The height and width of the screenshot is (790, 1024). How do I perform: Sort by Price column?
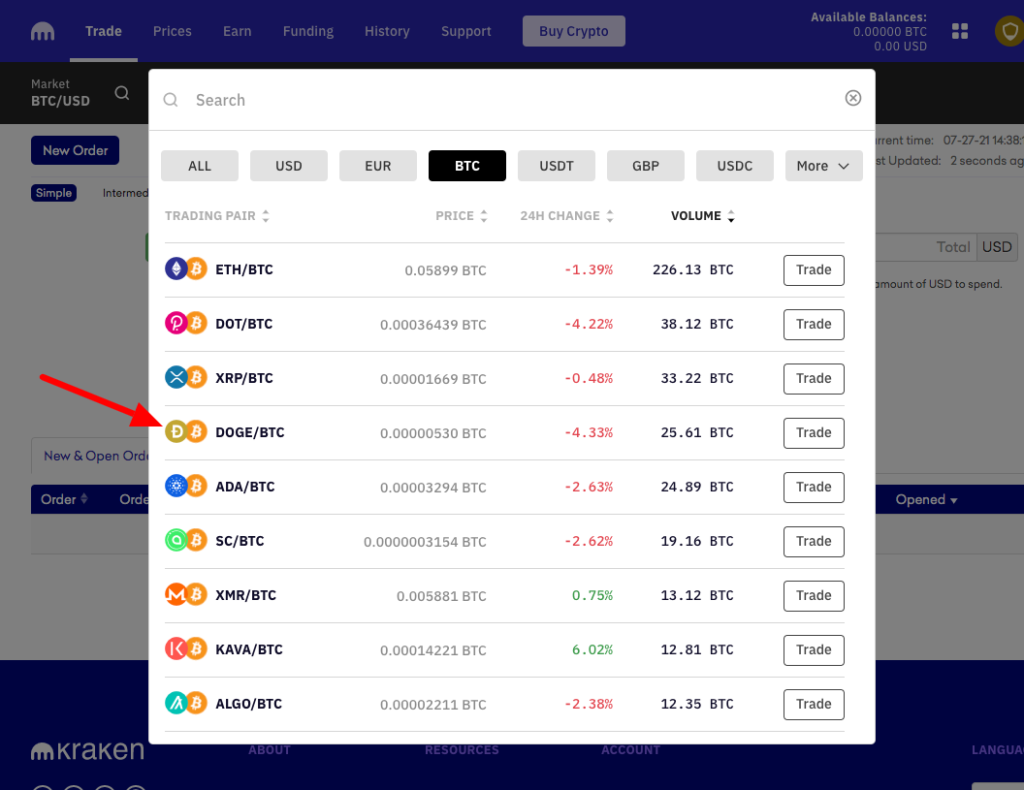pos(461,215)
